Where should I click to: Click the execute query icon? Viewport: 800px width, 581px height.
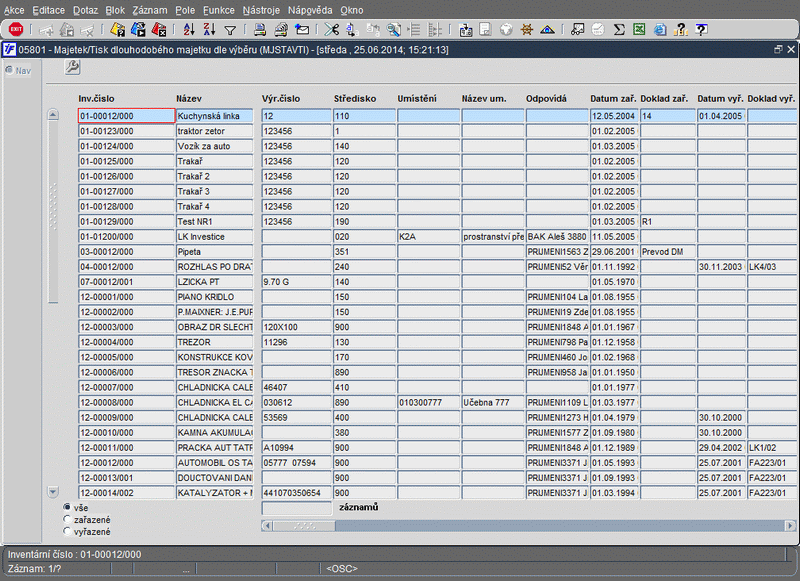pos(138,30)
